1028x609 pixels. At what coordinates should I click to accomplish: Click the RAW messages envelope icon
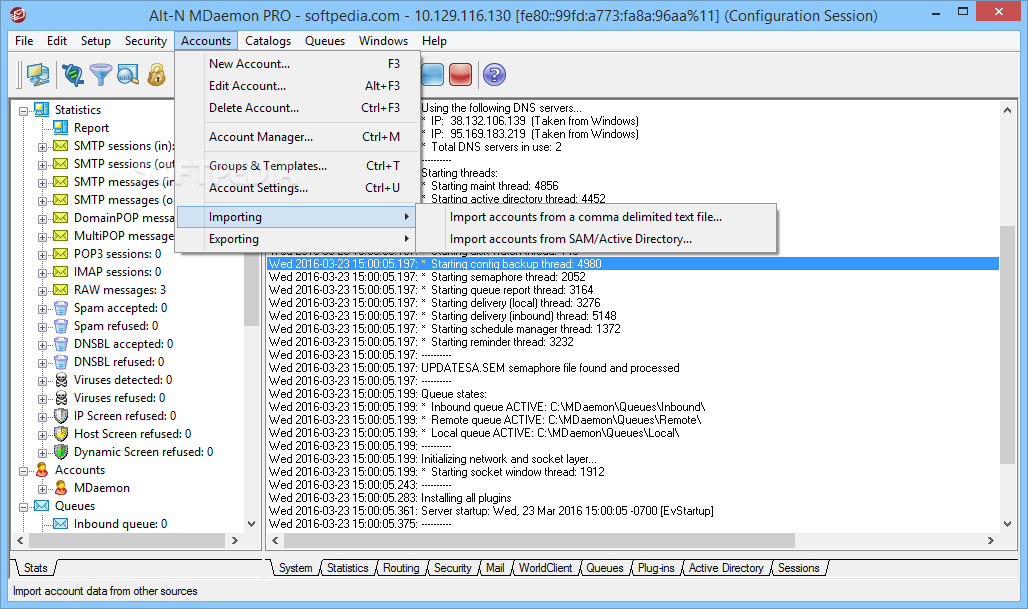(x=60, y=289)
